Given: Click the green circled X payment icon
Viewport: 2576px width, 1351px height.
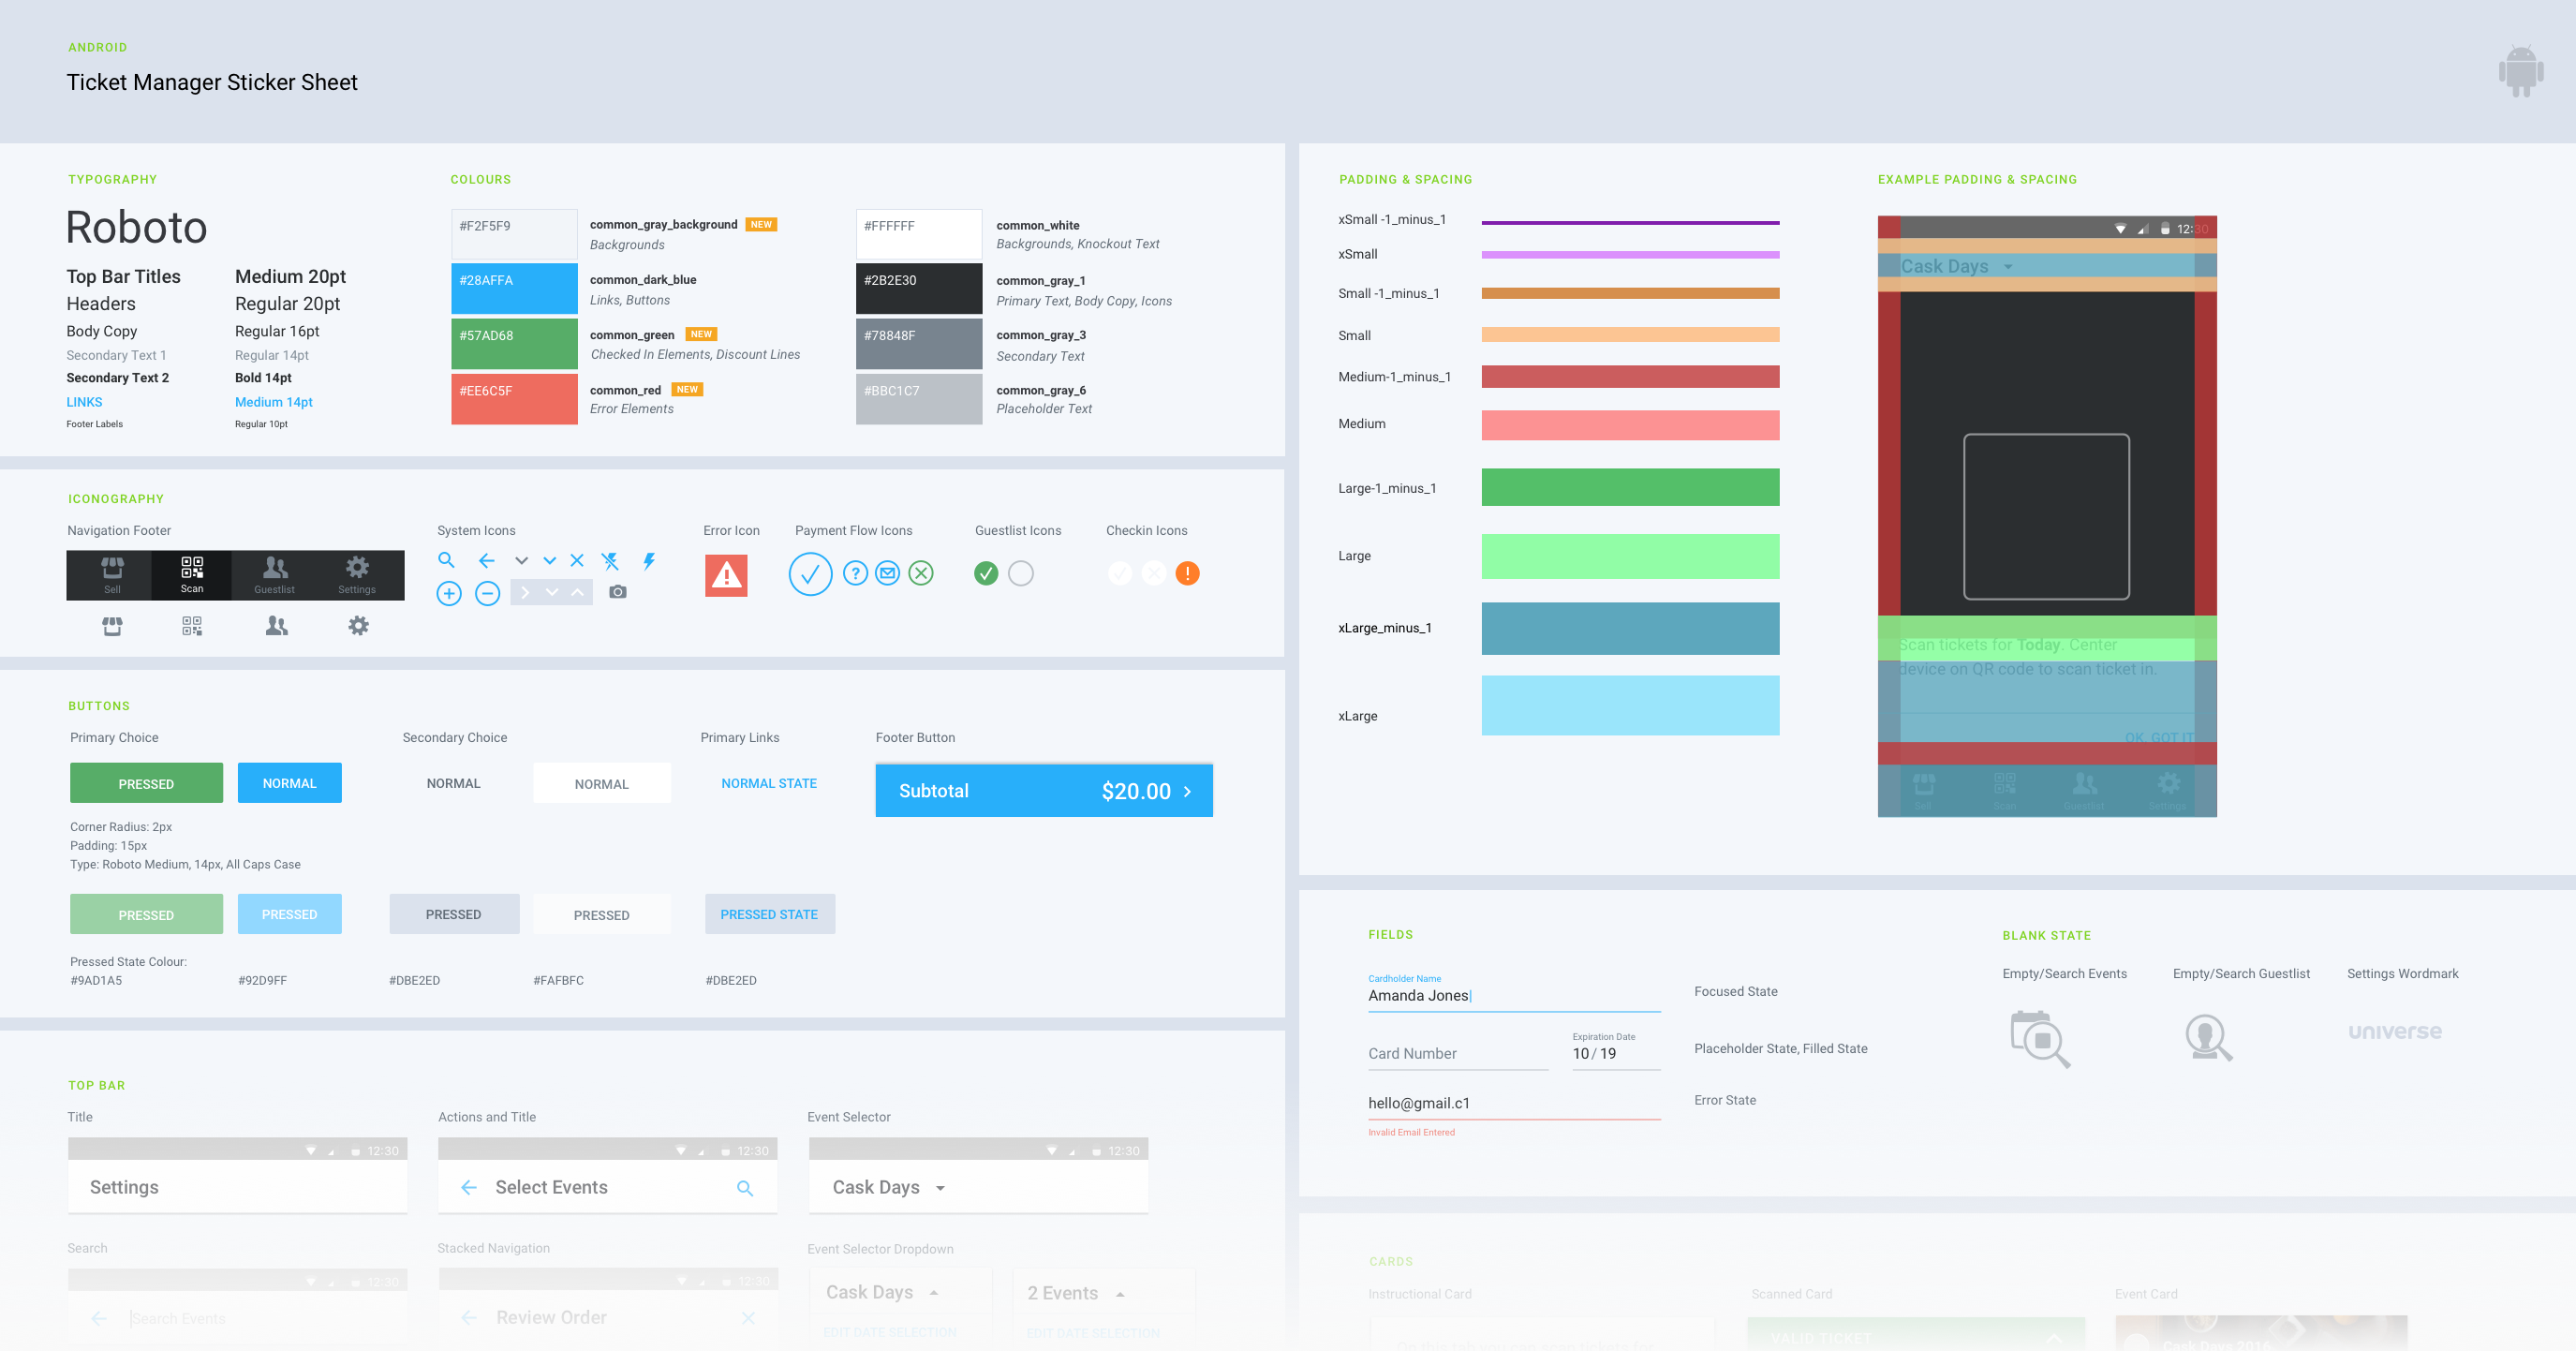Looking at the screenshot, I should (x=921, y=573).
